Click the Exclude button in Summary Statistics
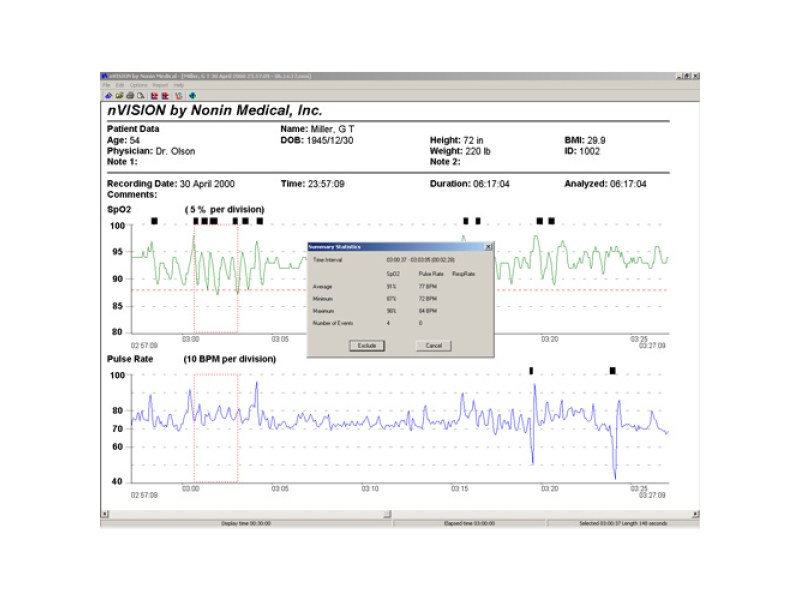The width and height of the screenshot is (800, 600). coord(367,346)
